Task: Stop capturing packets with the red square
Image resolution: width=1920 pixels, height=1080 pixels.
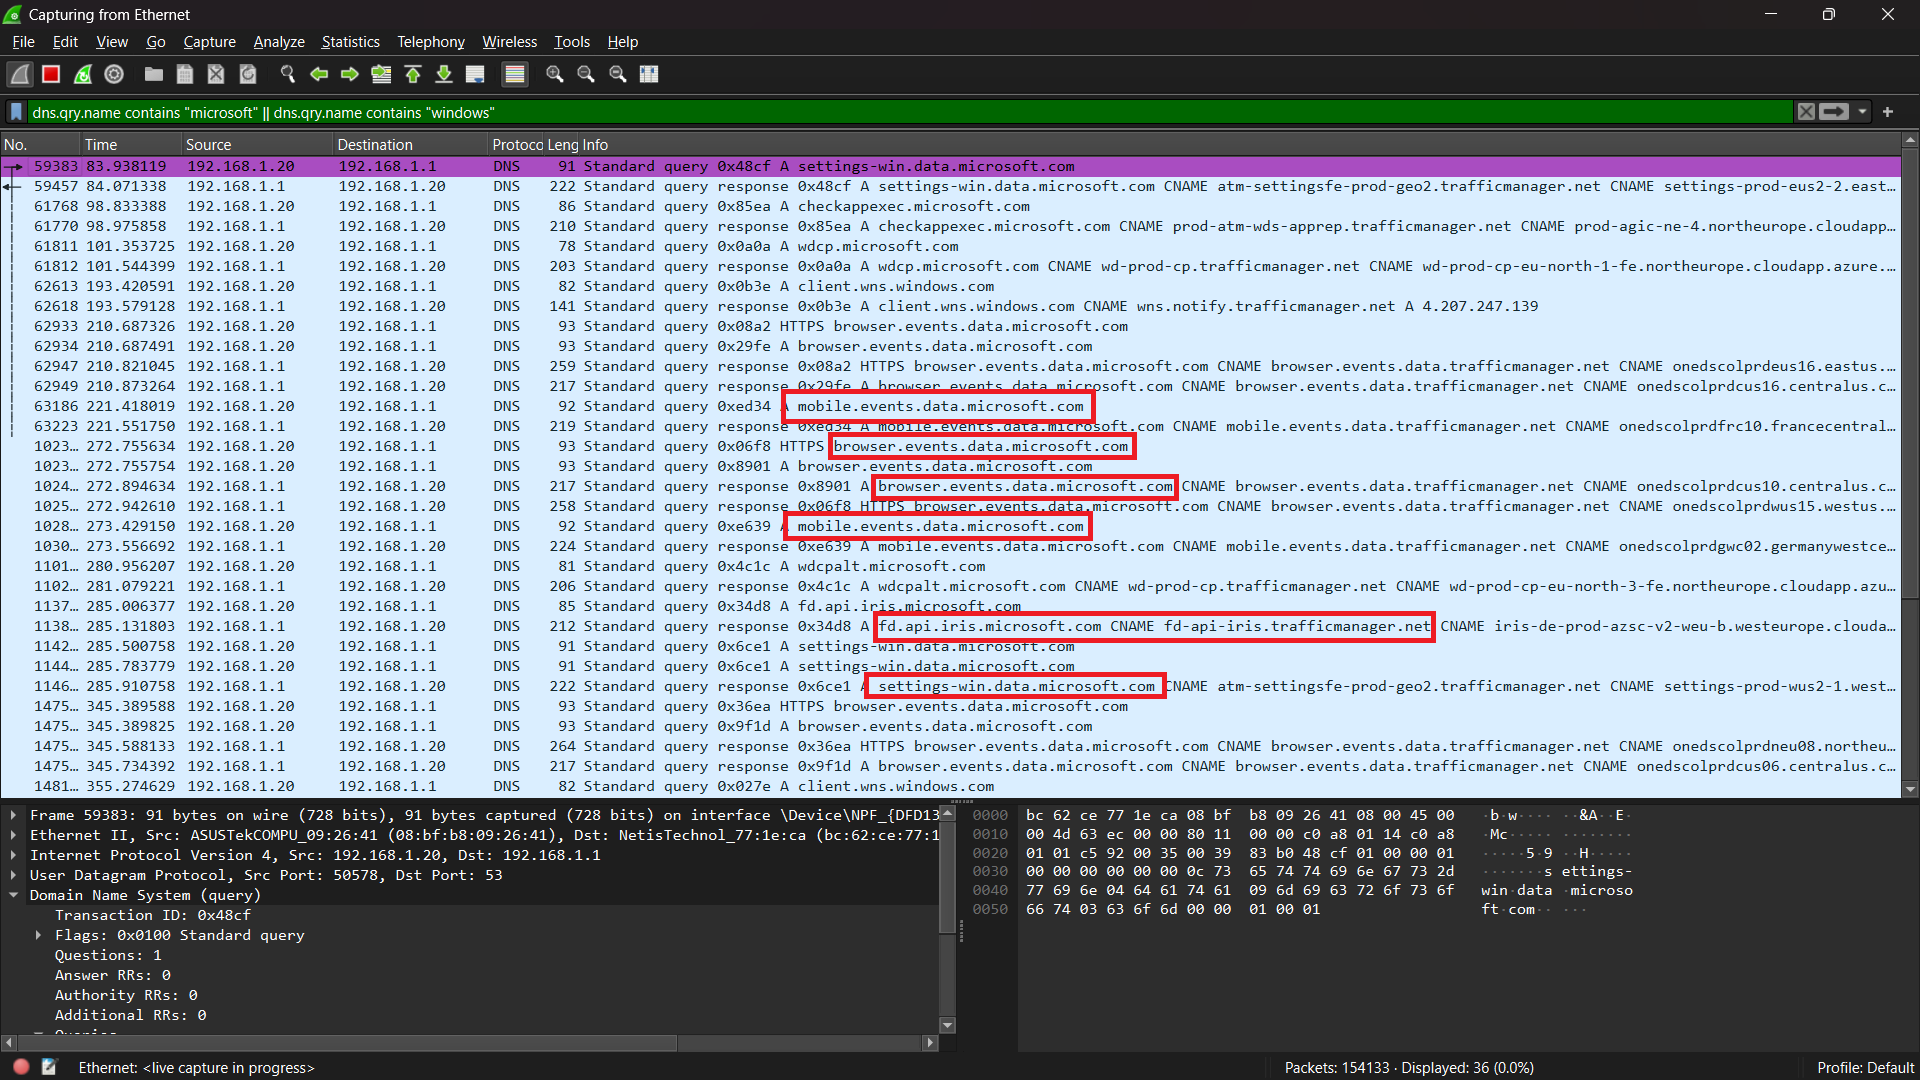Action: [x=51, y=74]
